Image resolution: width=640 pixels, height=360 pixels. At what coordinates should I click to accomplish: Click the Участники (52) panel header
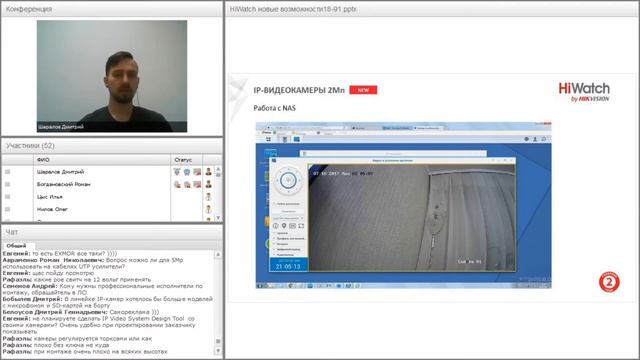click(x=112, y=146)
